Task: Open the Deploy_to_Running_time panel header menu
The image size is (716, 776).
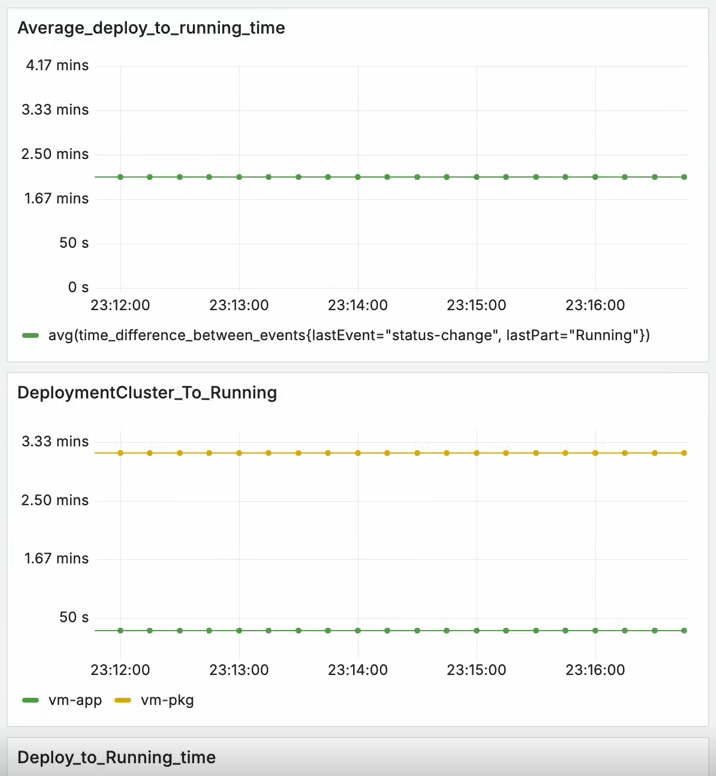Action: 116,757
